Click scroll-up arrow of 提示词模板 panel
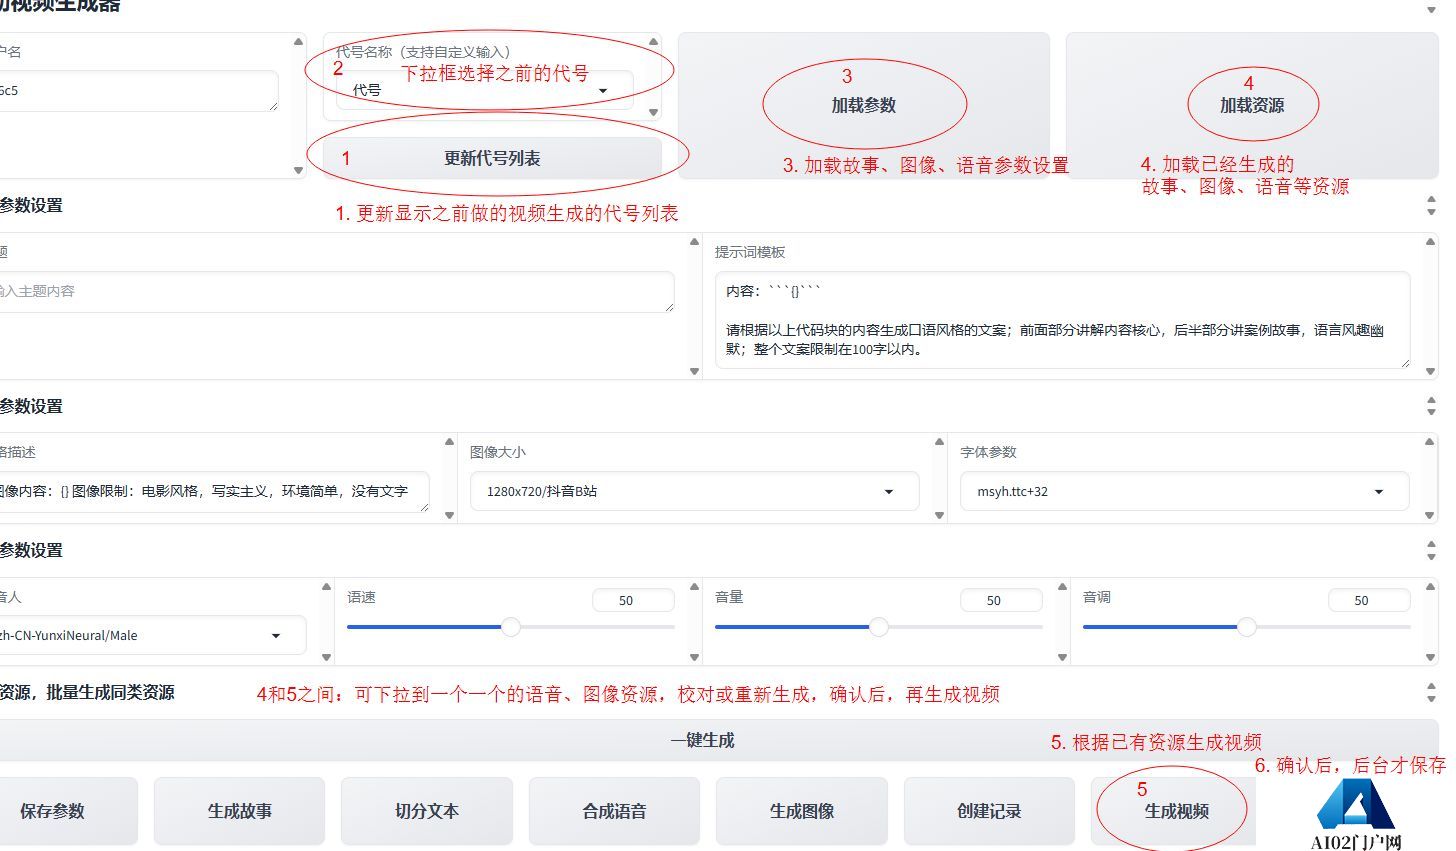 (1432, 241)
